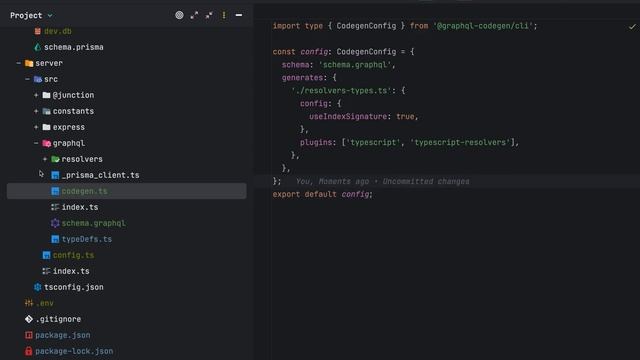Click the express folder icon
This screenshot has width=640, height=360.
click(47, 127)
